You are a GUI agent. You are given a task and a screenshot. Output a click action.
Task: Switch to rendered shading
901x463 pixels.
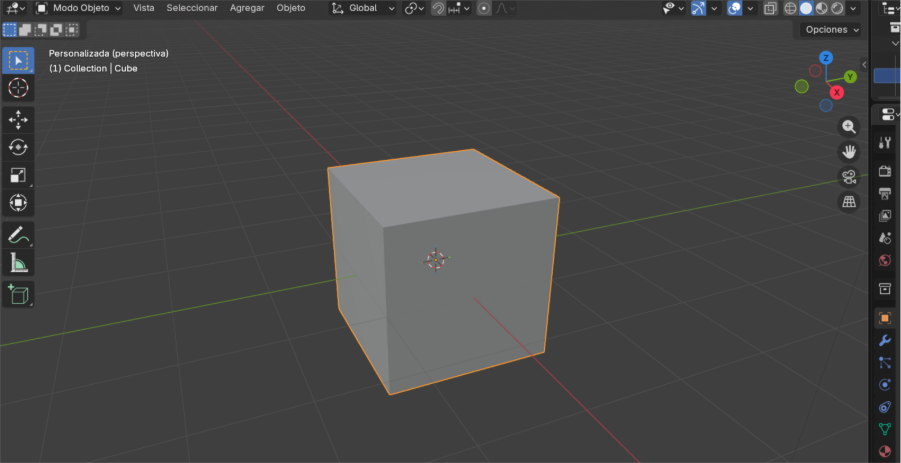(837, 8)
